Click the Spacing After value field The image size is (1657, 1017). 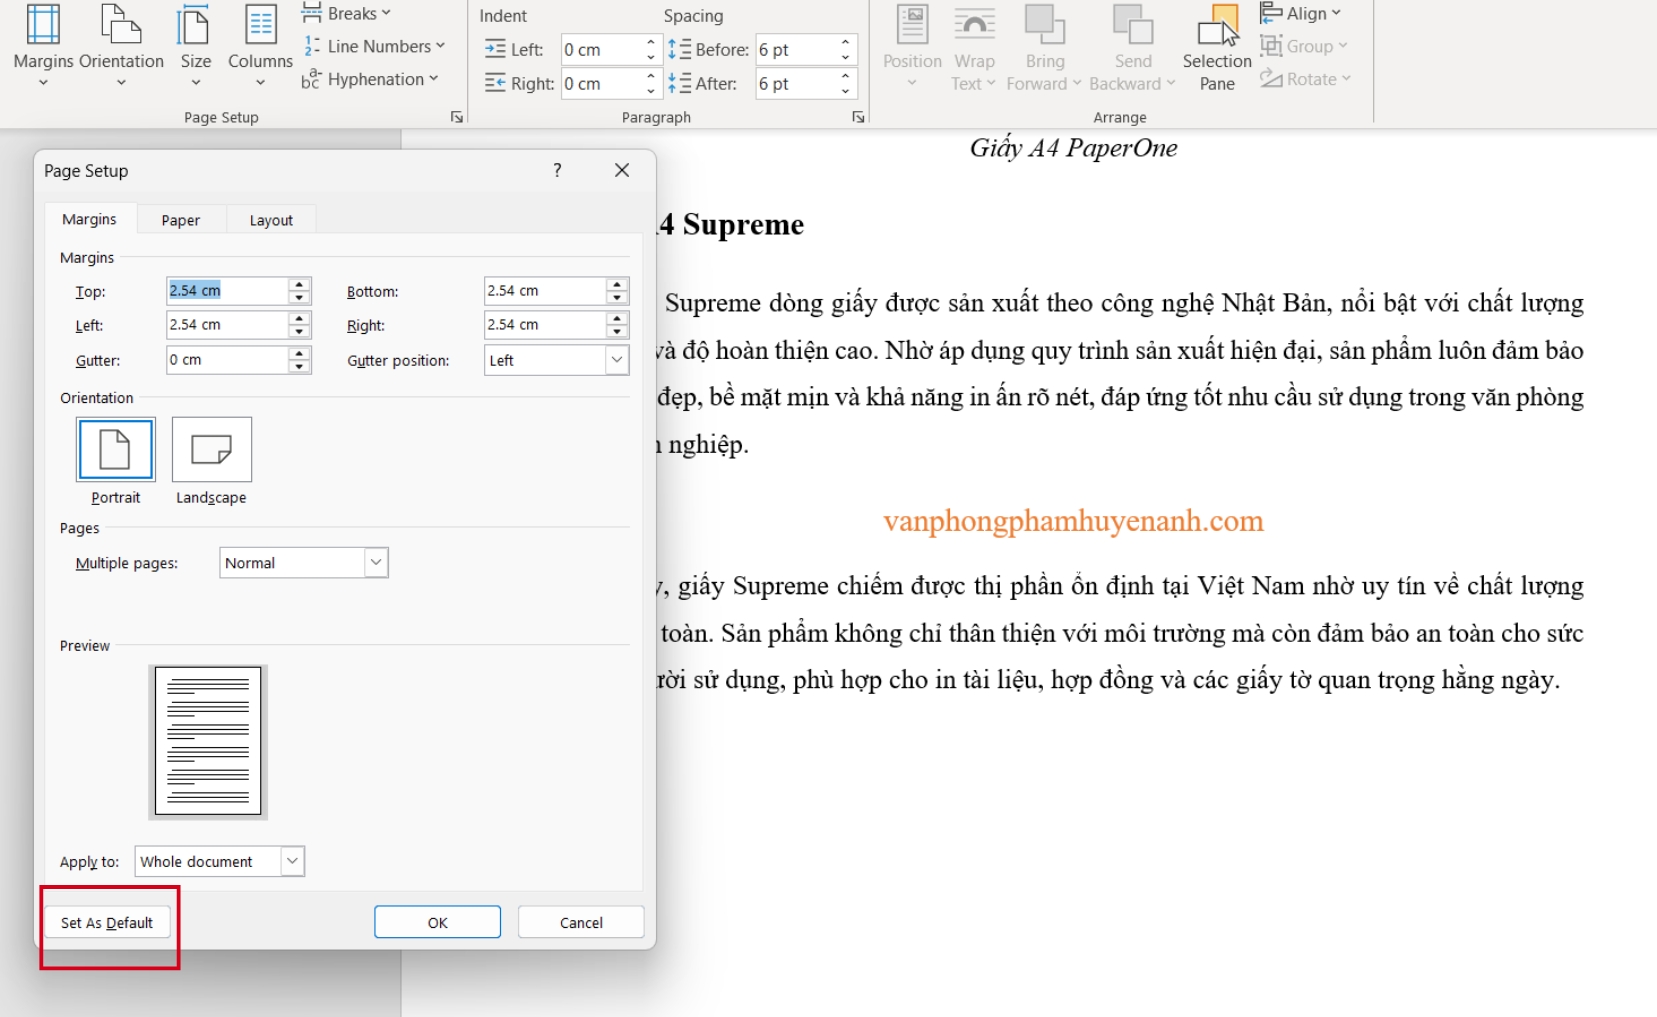[x=795, y=84]
